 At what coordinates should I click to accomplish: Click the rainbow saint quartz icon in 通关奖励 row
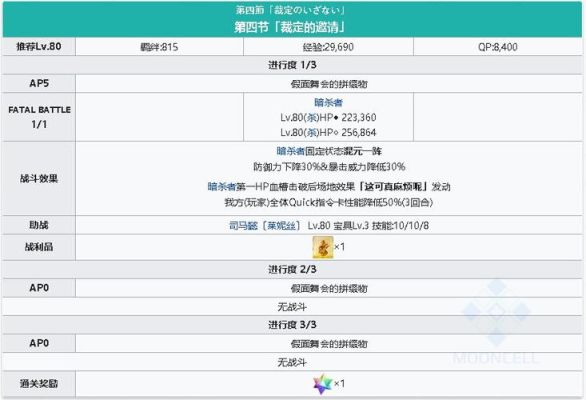coord(323,384)
